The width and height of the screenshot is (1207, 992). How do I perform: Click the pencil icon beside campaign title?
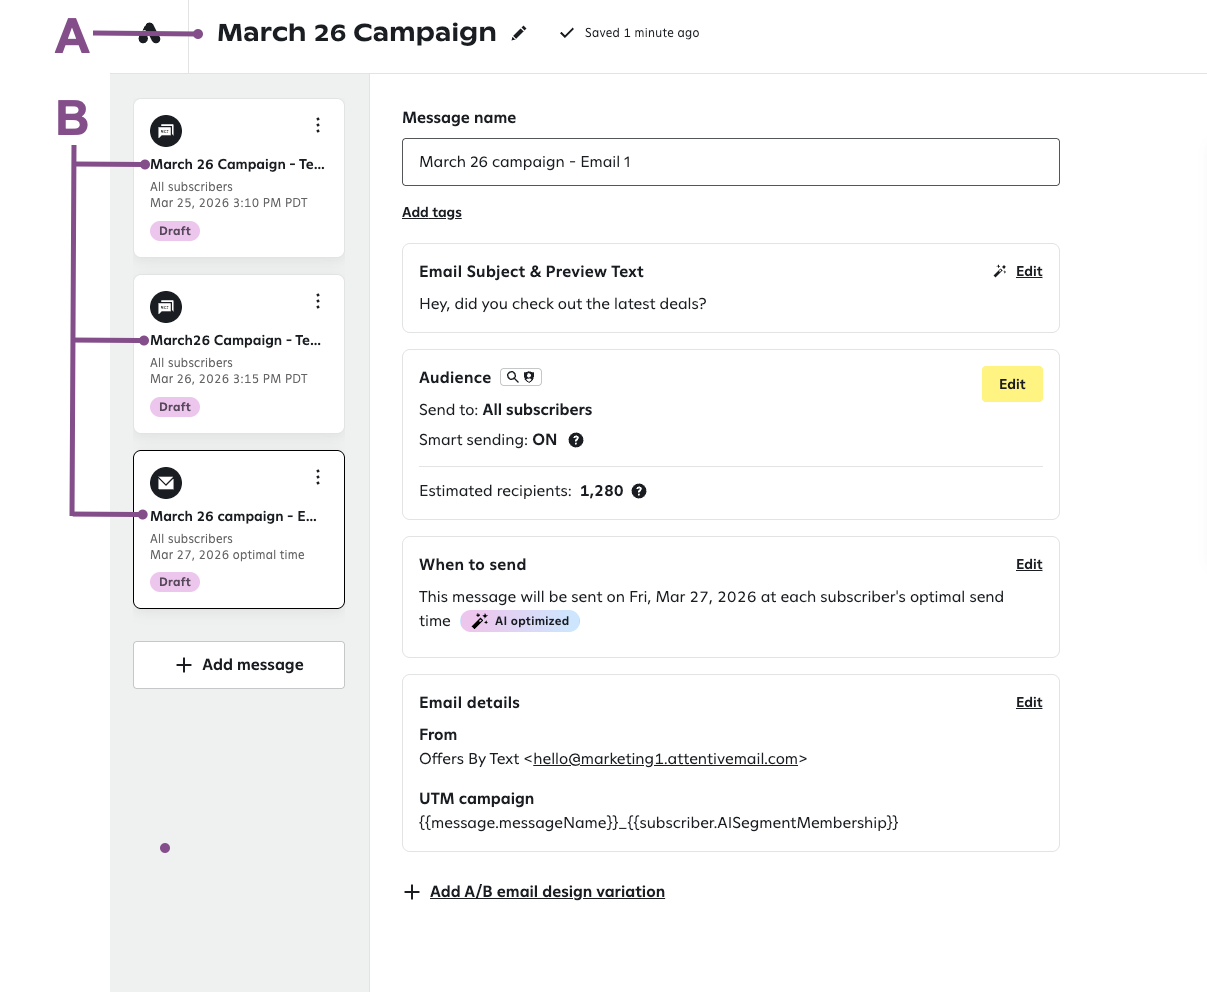519,33
